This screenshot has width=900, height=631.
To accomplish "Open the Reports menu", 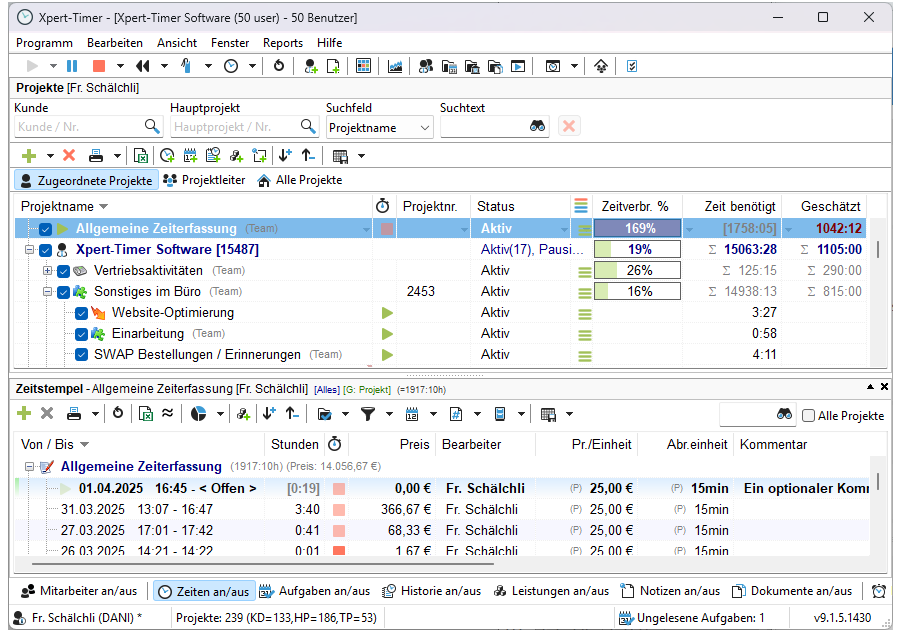I will (x=282, y=43).
